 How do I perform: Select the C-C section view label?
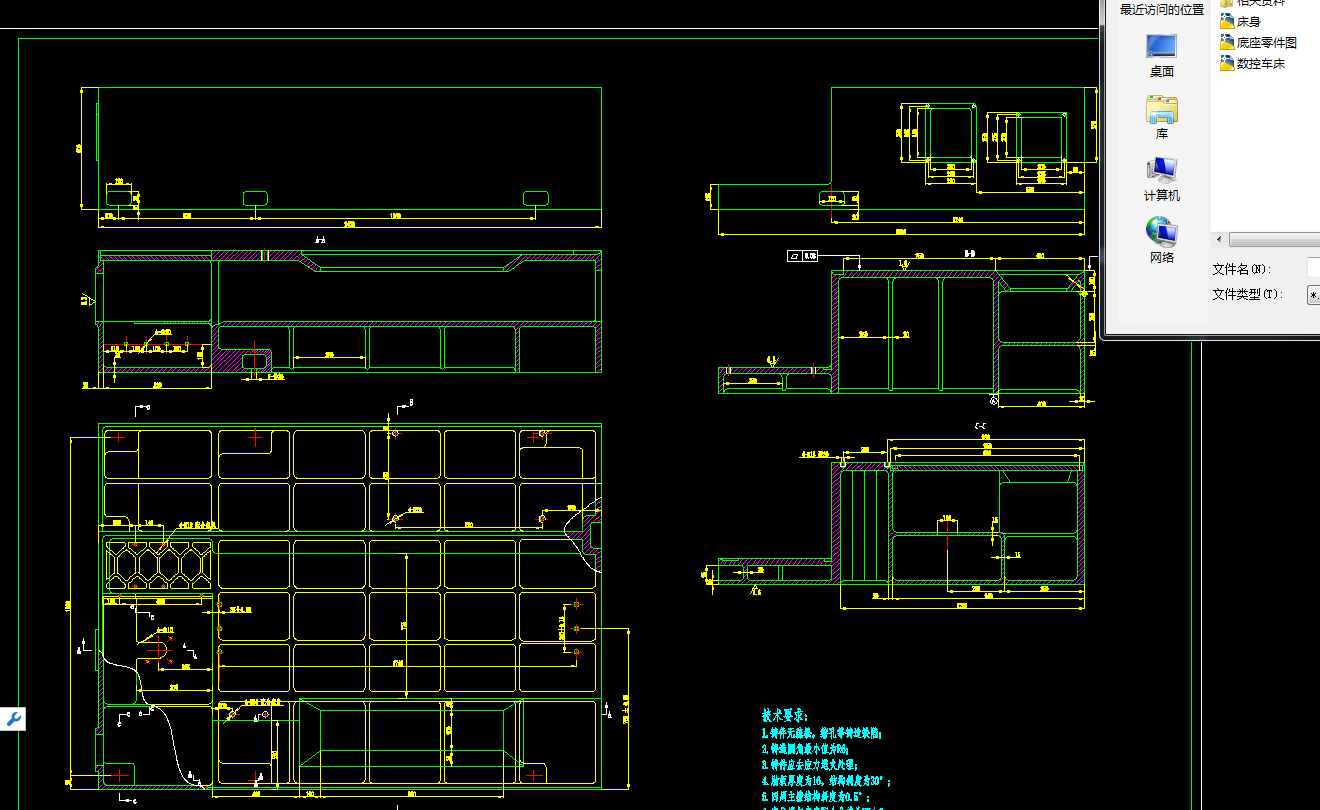(982, 427)
